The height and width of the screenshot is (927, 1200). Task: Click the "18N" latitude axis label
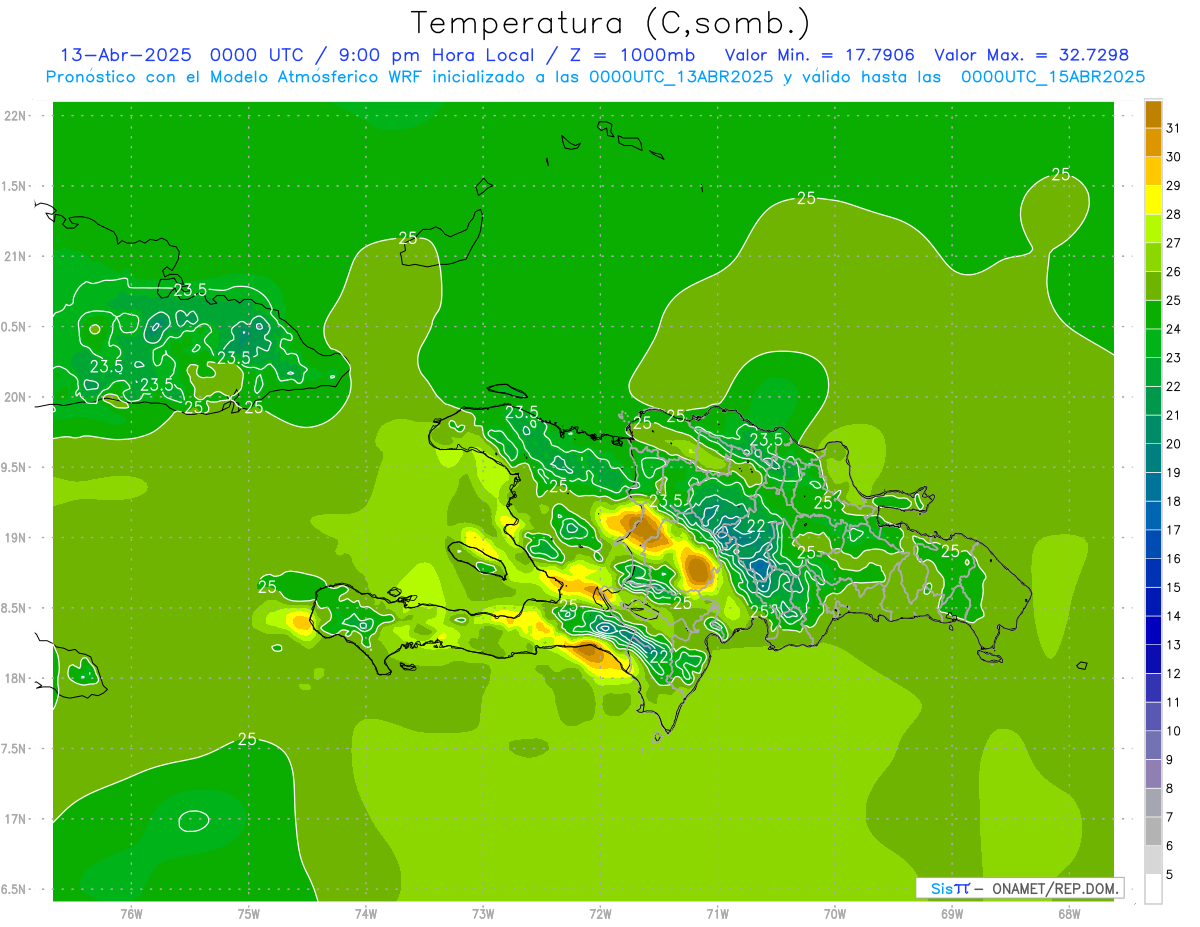(17, 678)
